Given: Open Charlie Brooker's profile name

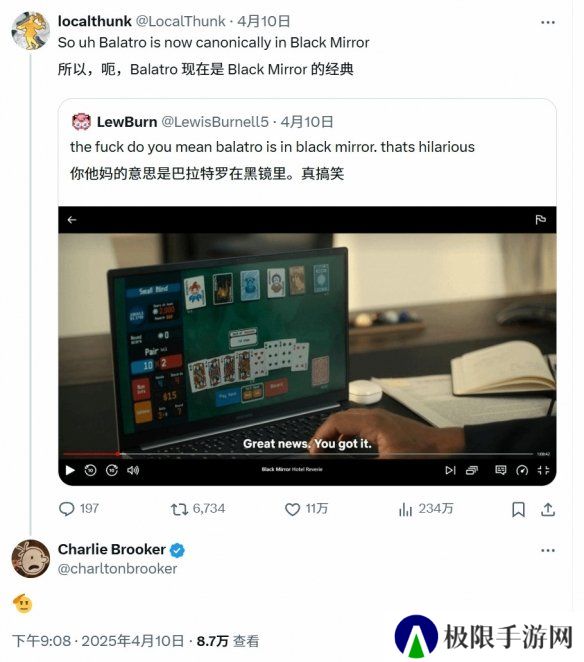Looking at the screenshot, I should [111, 549].
